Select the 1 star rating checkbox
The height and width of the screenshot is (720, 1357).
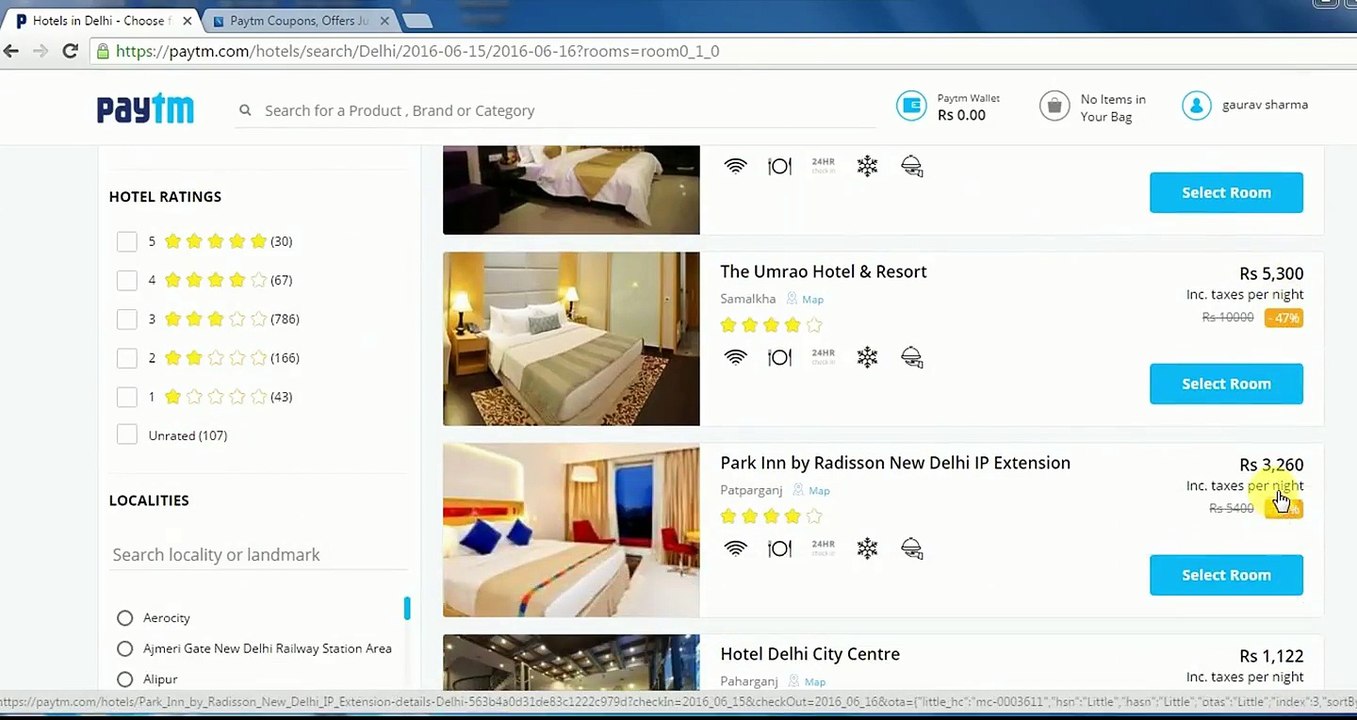[126, 397]
